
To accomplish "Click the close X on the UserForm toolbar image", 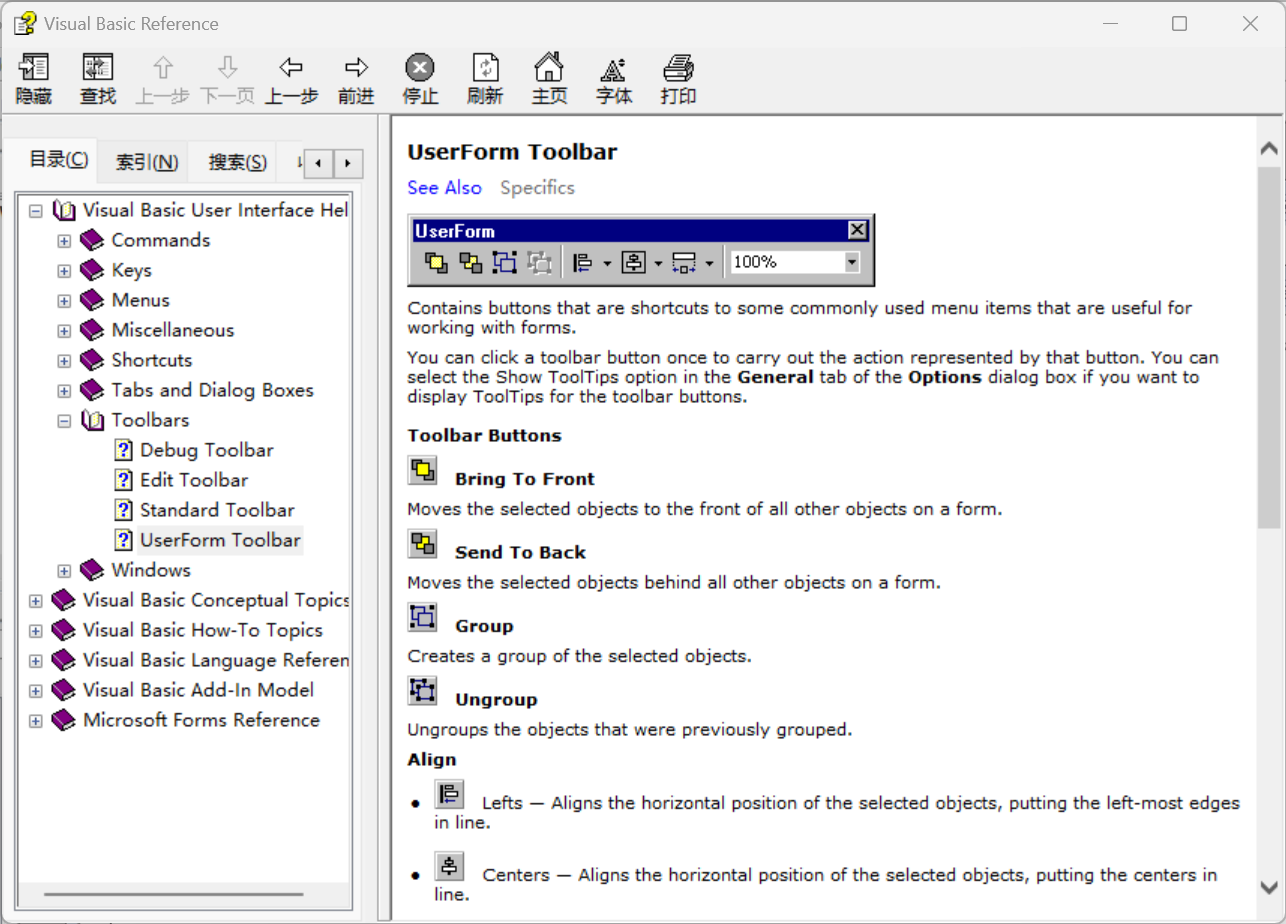I will 857,231.
